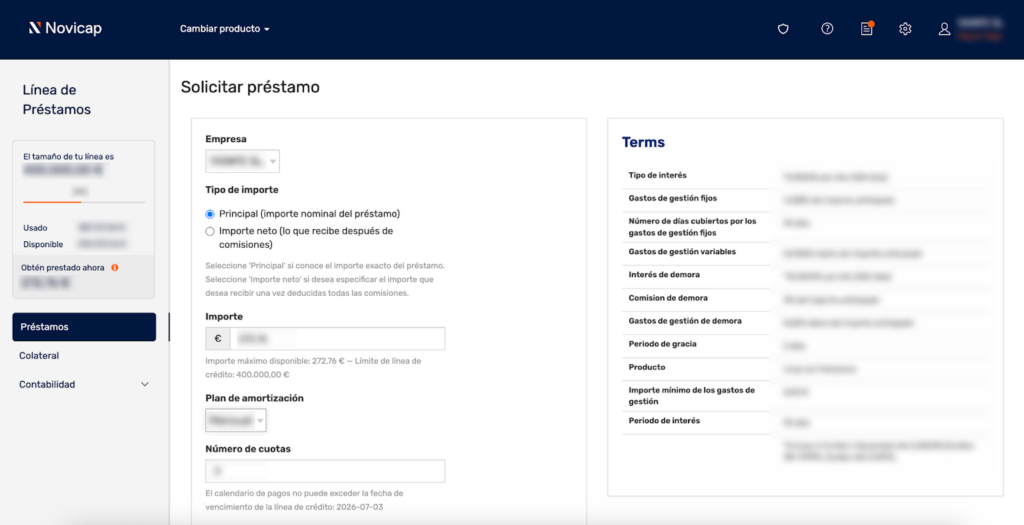Select Principal (importe nominal del préstamo)

210,214
